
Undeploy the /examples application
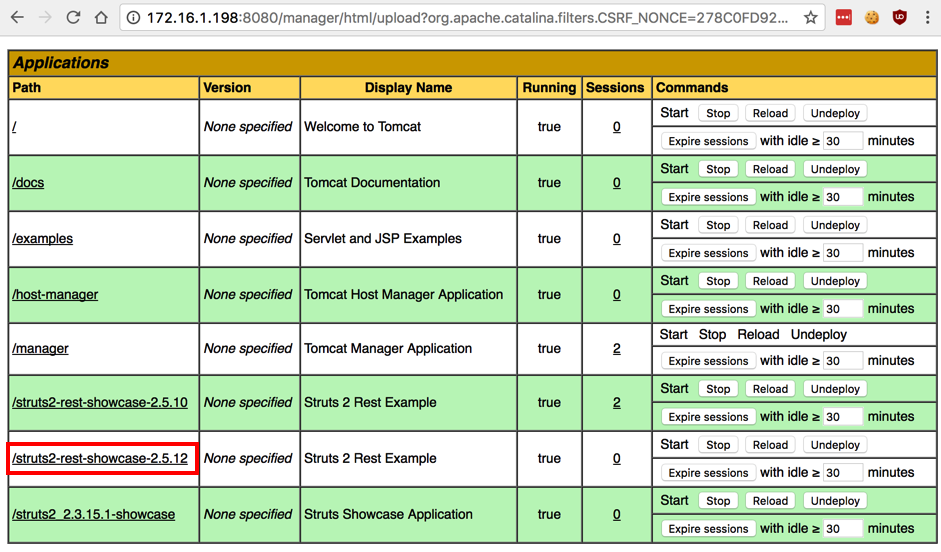click(835, 225)
